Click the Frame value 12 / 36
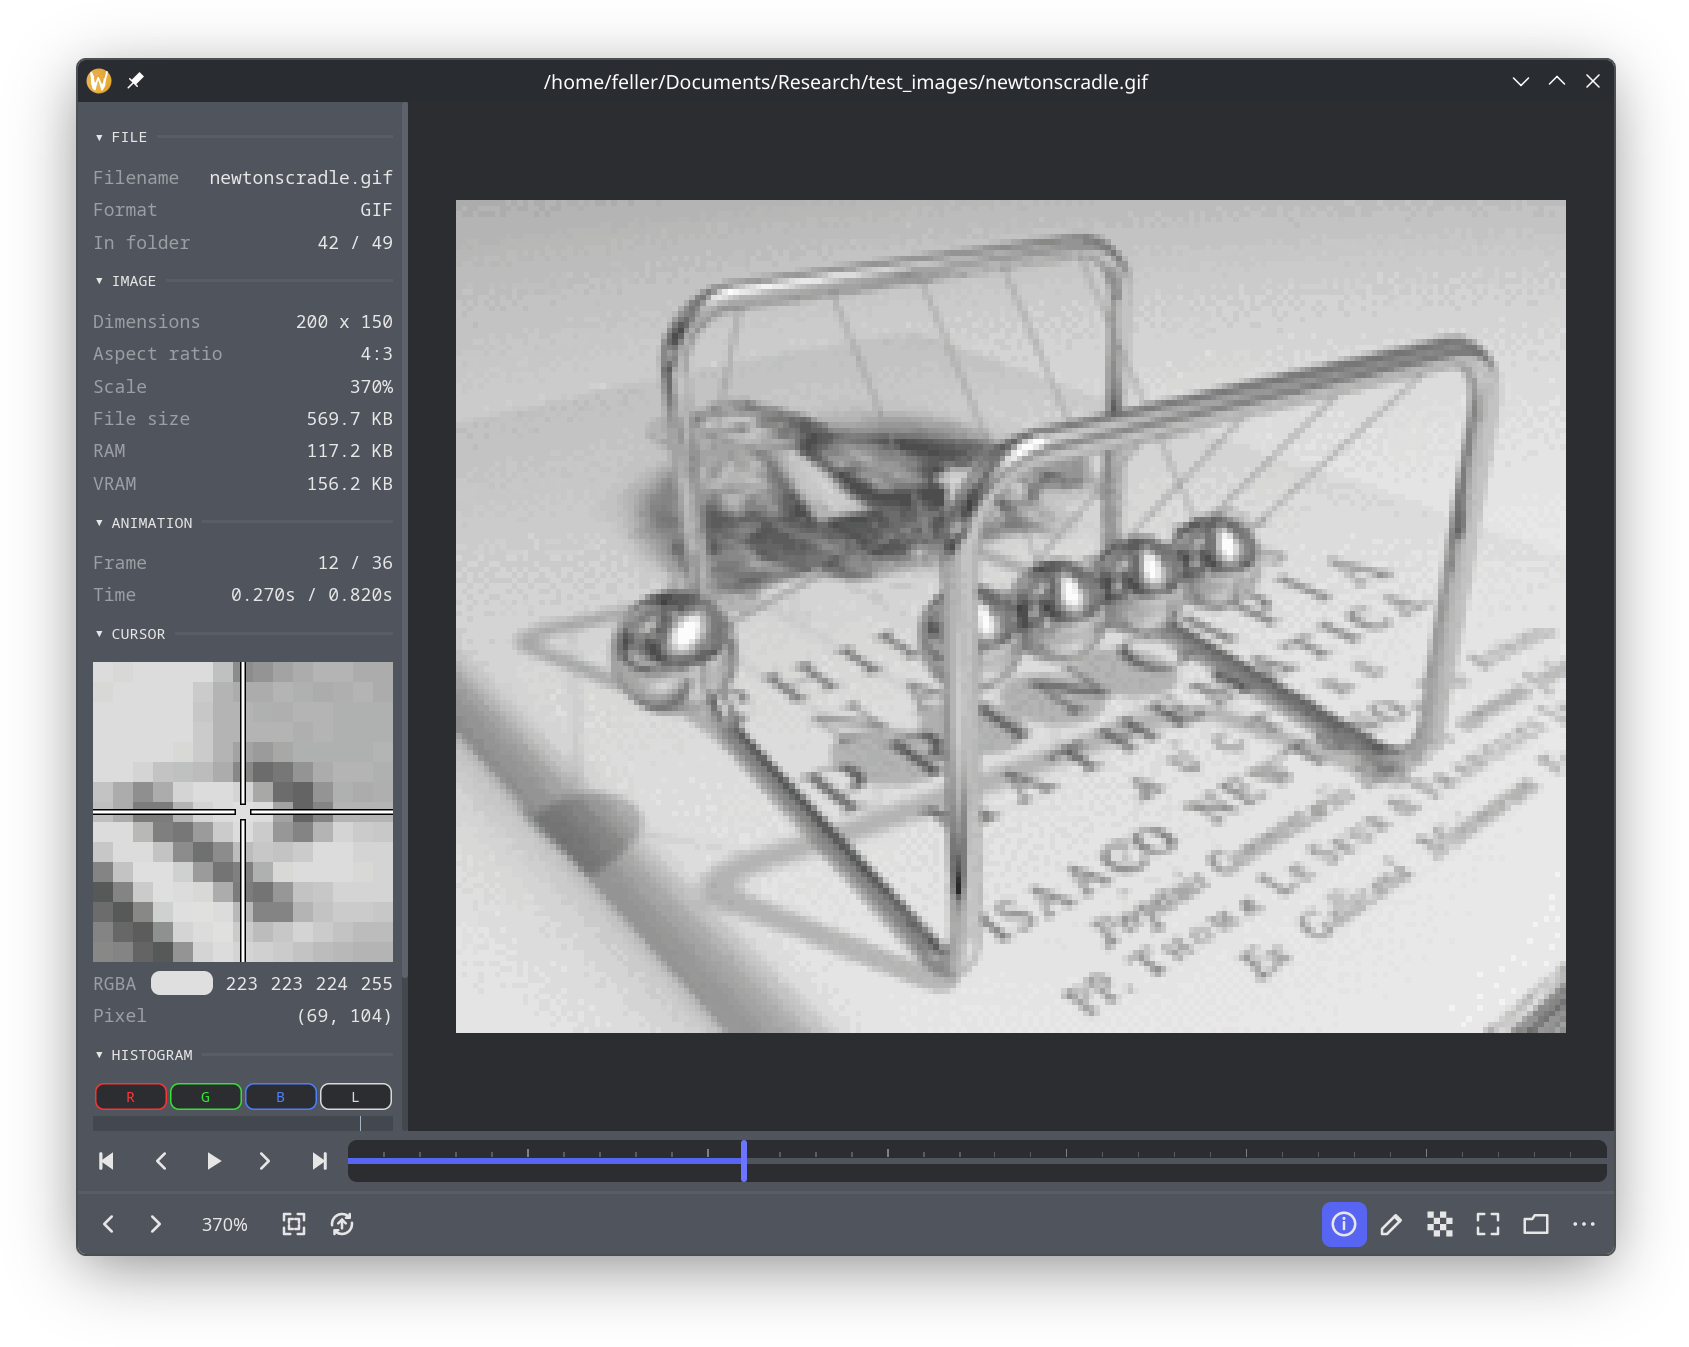This screenshot has width=1689, height=1347. [355, 562]
